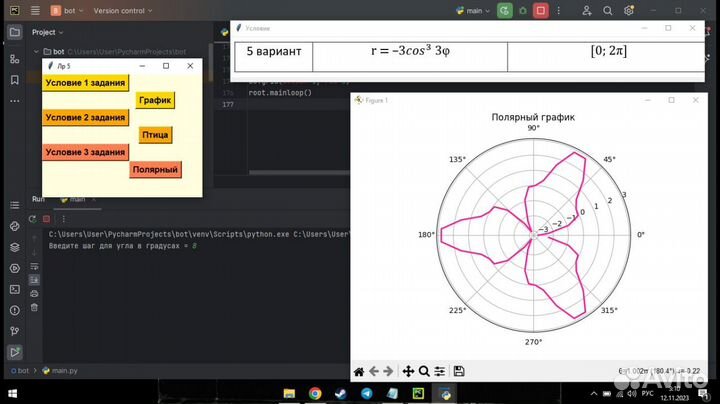Rerun main using the Run panel rerun icon

coord(34,219)
